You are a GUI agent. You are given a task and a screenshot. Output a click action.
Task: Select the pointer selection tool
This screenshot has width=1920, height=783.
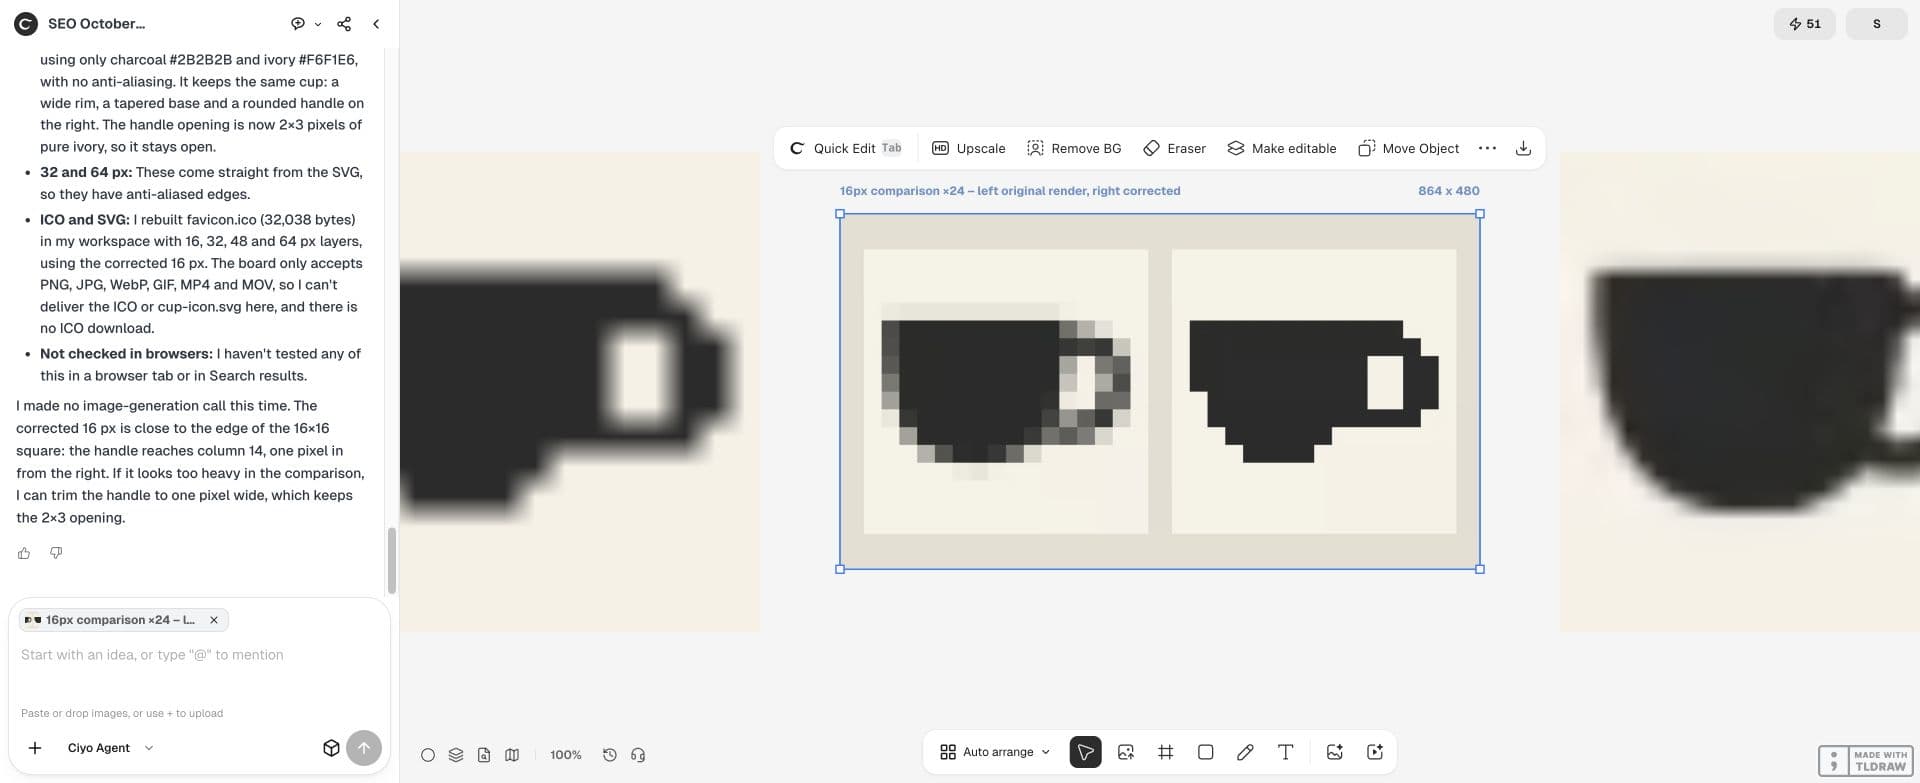click(1085, 752)
